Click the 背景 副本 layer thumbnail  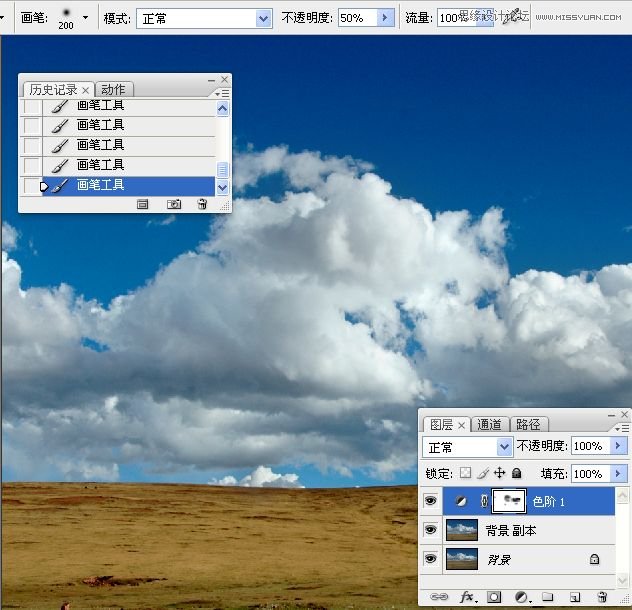[x=462, y=530]
